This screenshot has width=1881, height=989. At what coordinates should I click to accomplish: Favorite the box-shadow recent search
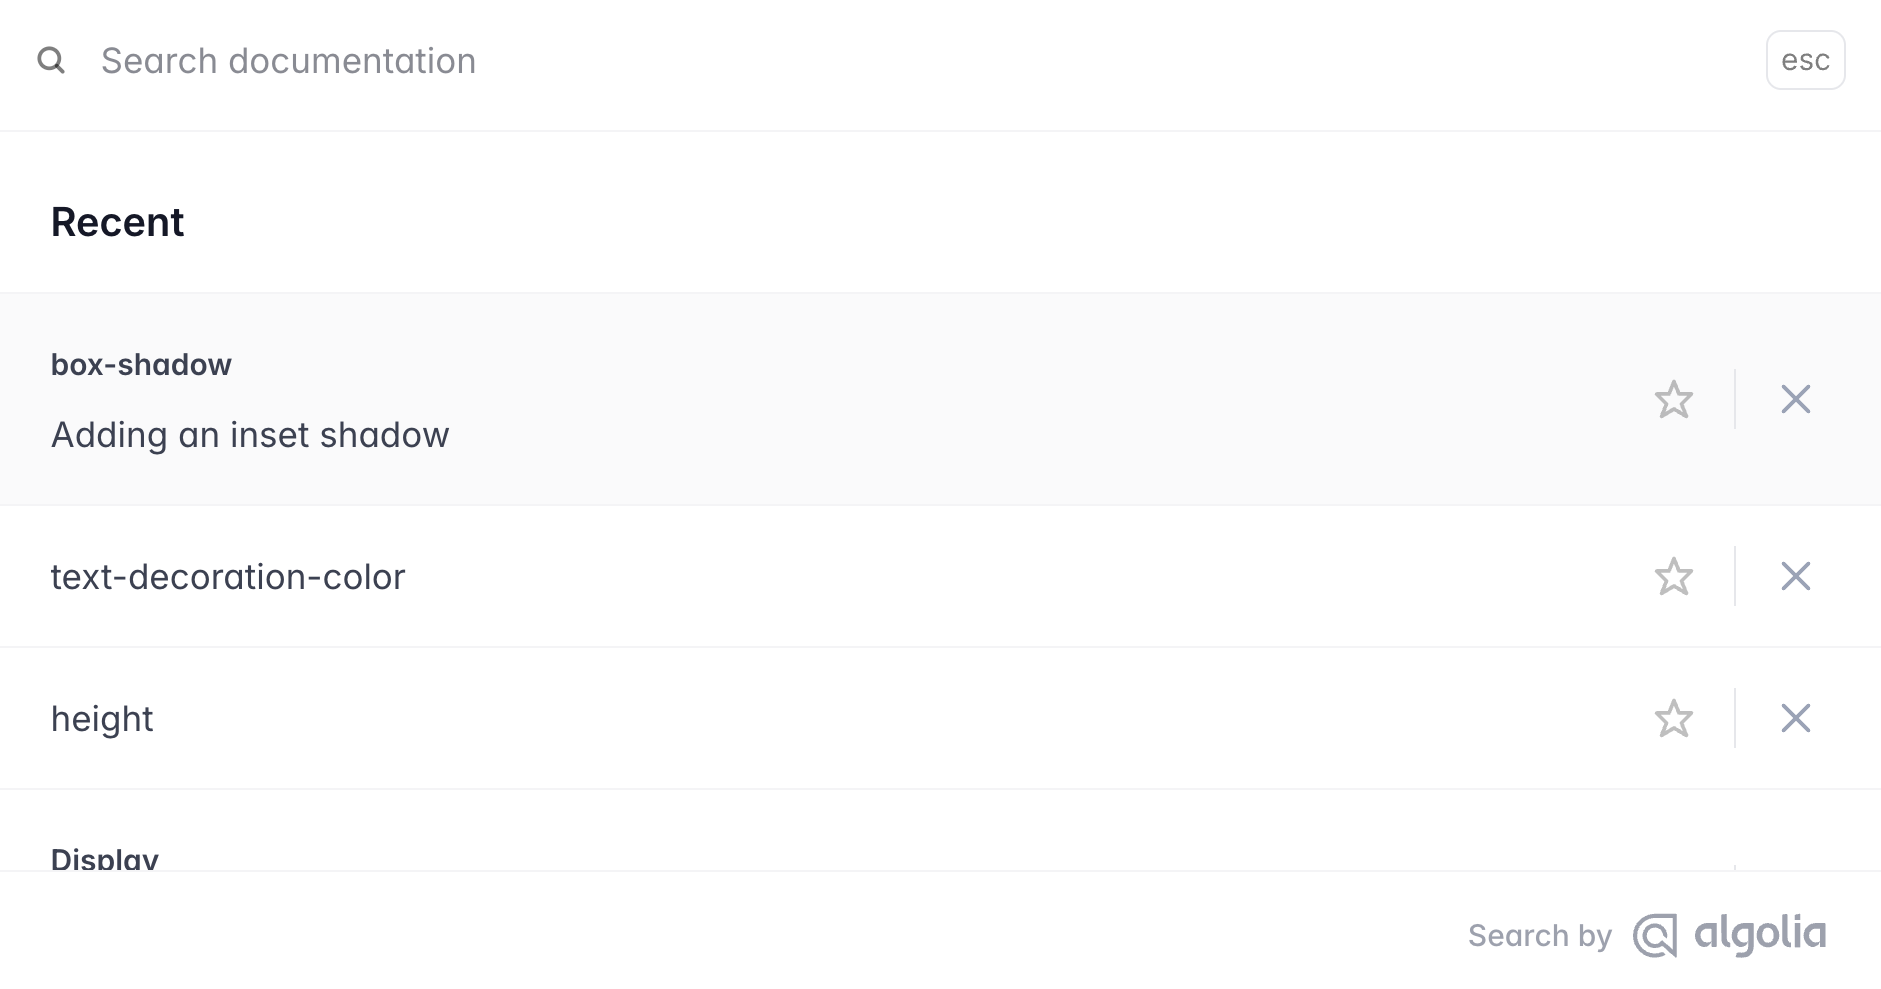click(1673, 400)
